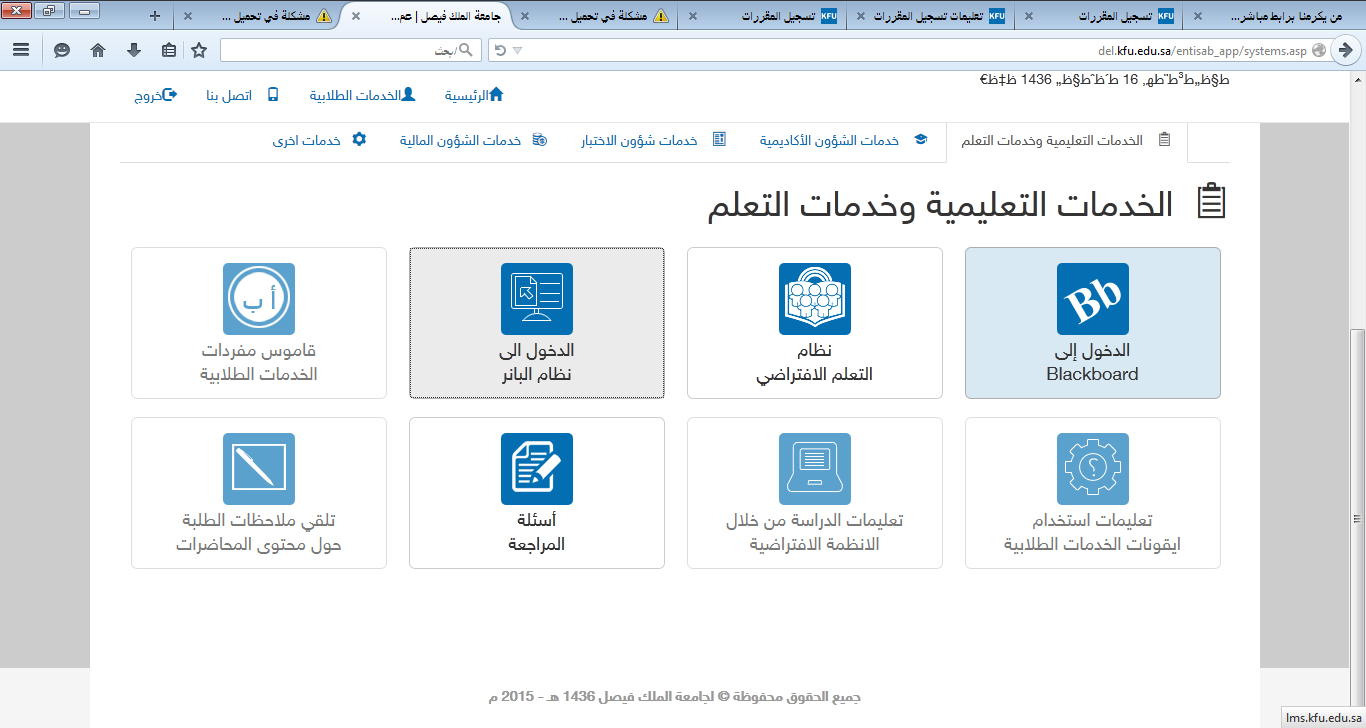Click the browser search input field
The image size is (1366, 728).
340,50
